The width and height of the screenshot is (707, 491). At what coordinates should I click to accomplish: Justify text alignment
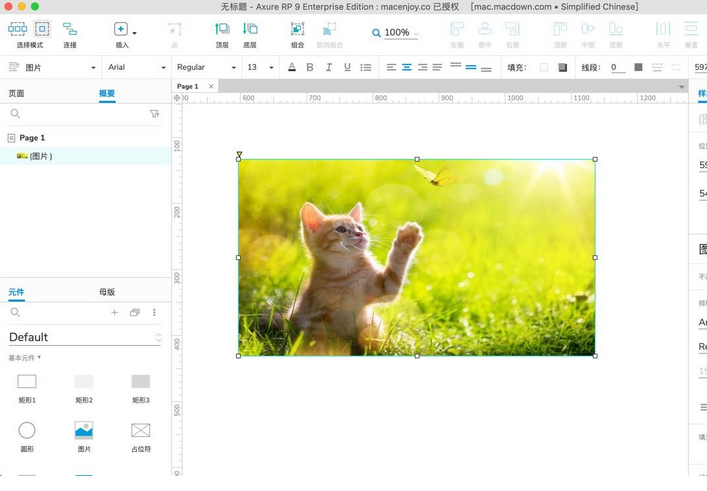pos(437,68)
